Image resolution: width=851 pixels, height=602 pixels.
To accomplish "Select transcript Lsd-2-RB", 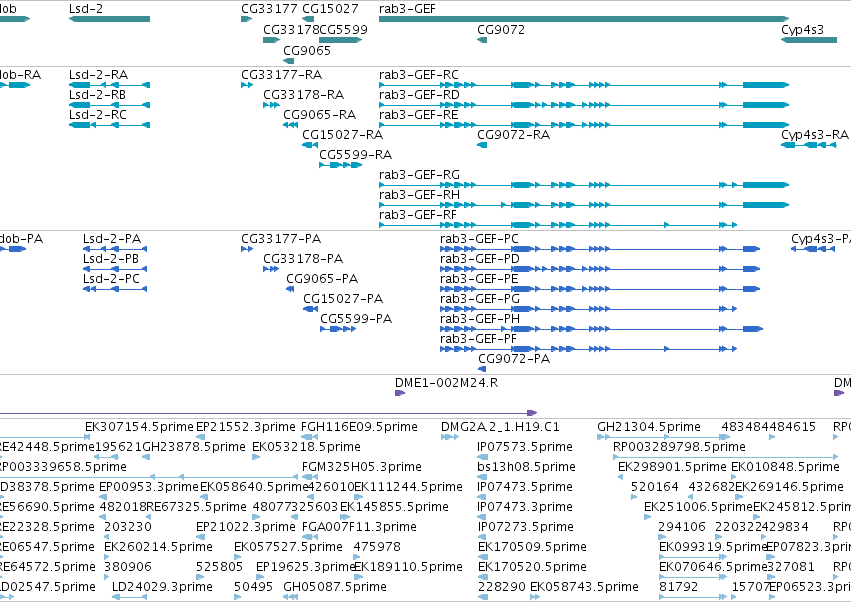I will (97, 94).
